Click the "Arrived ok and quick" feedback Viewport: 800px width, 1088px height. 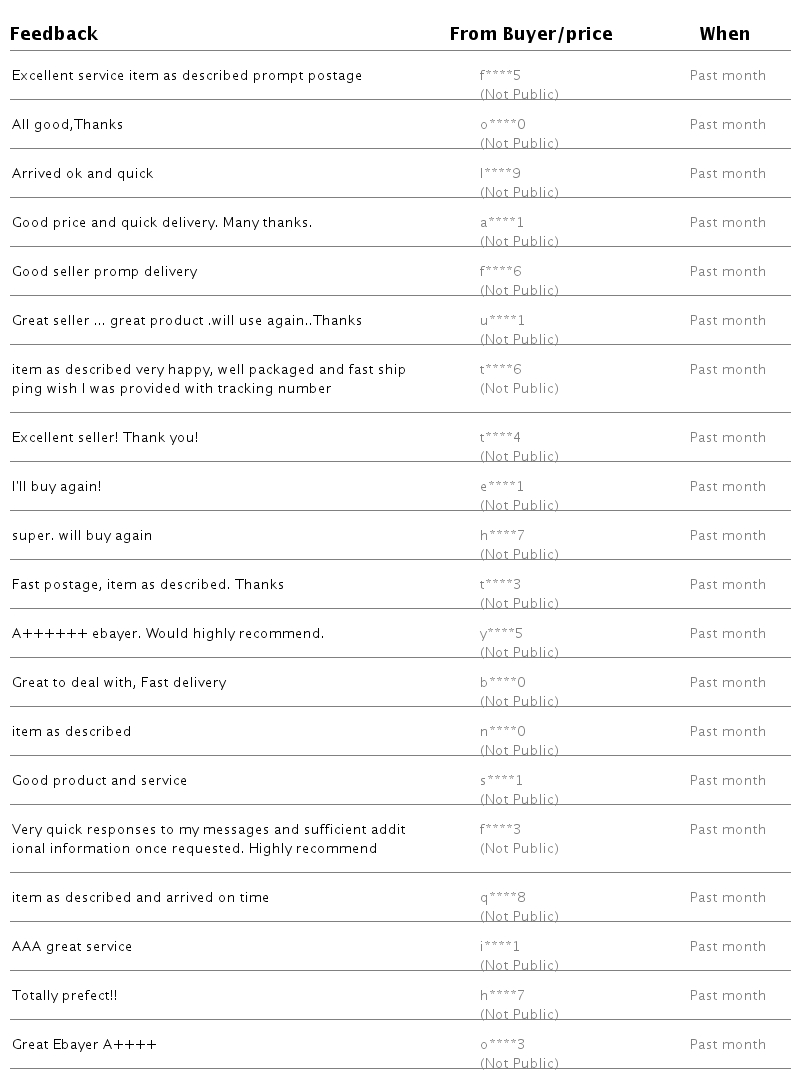(x=83, y=174)
